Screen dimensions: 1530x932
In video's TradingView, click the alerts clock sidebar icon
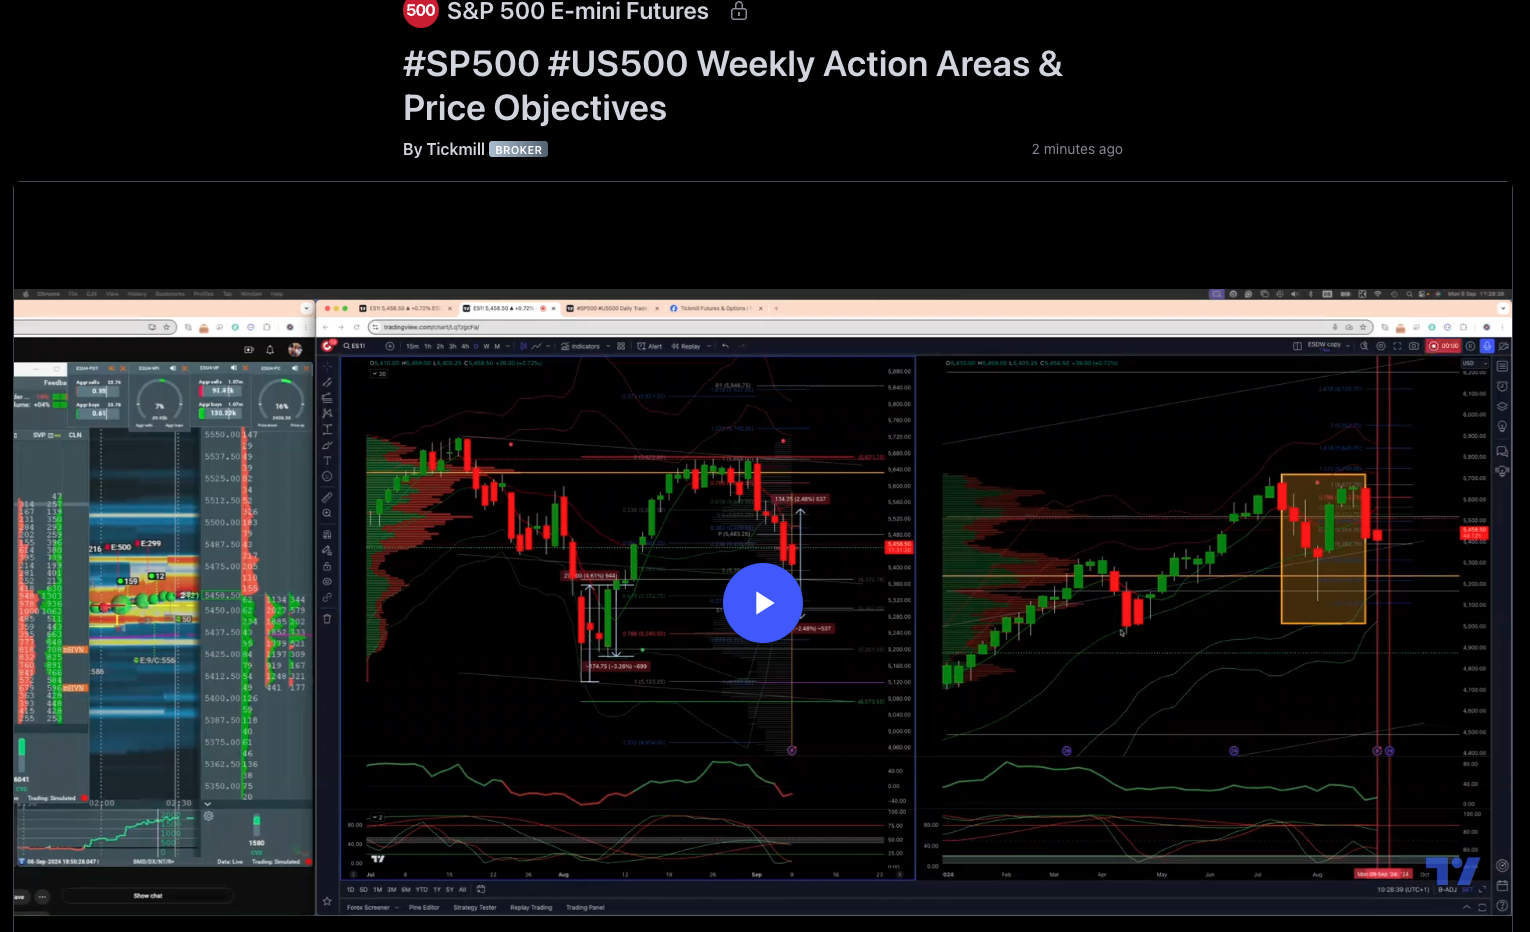click(x=1502, y=386)
